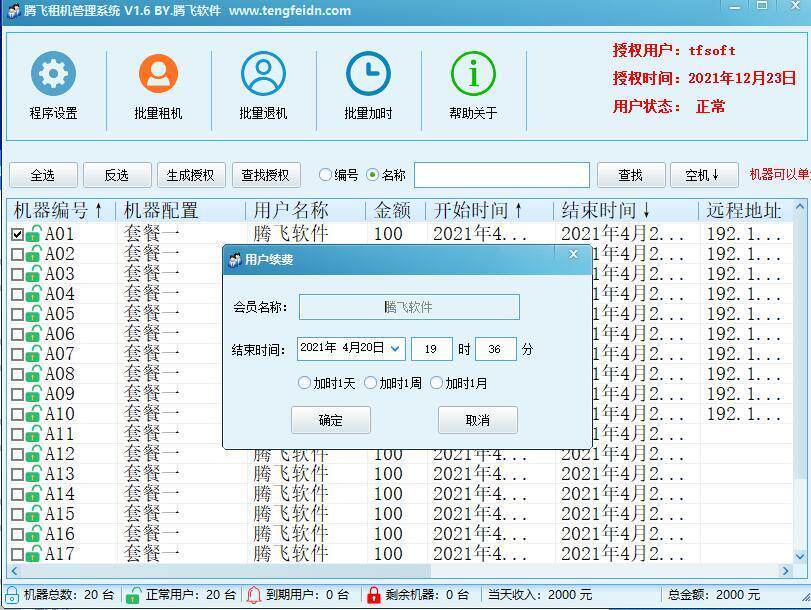
Task: Select the A14 machine row
Action: [399, 494]
